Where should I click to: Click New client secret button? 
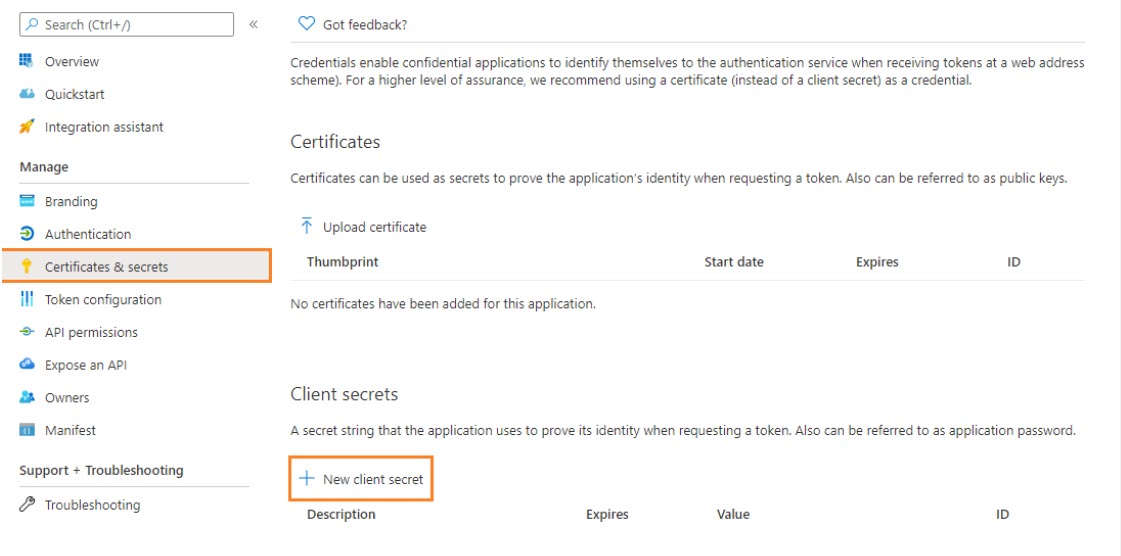tap(362, 479)
